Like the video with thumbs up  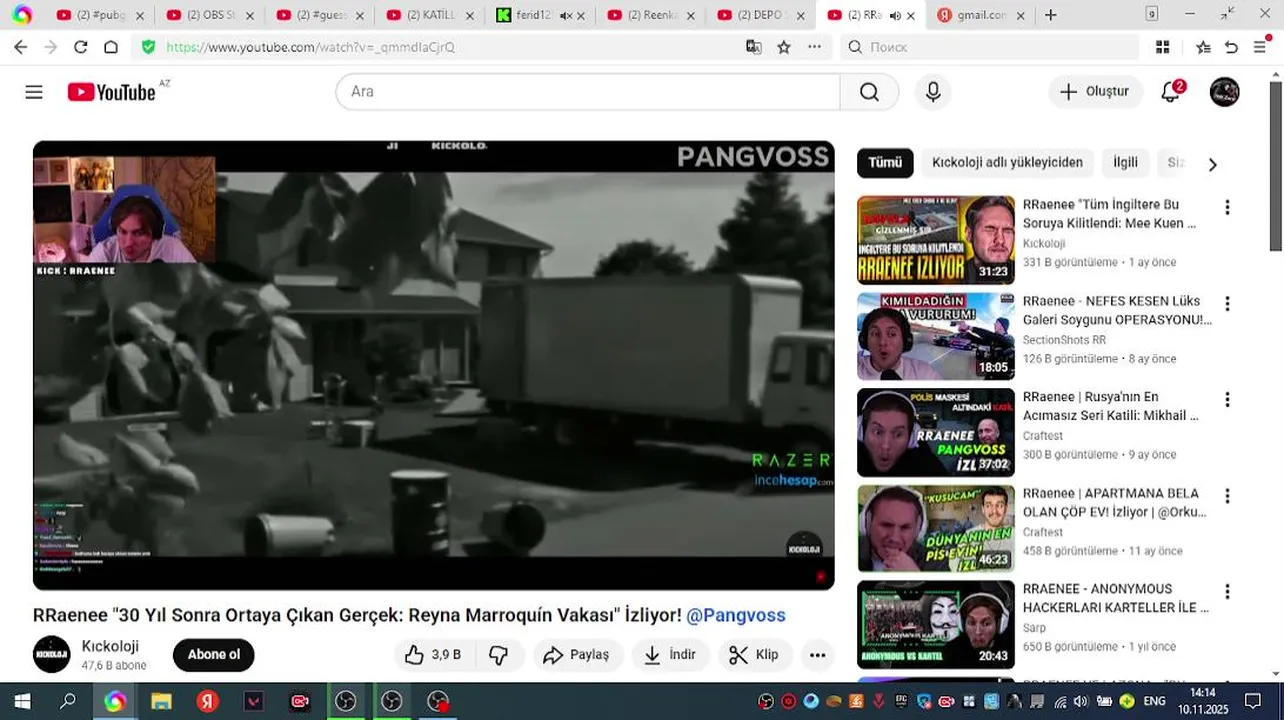point(433,655)
